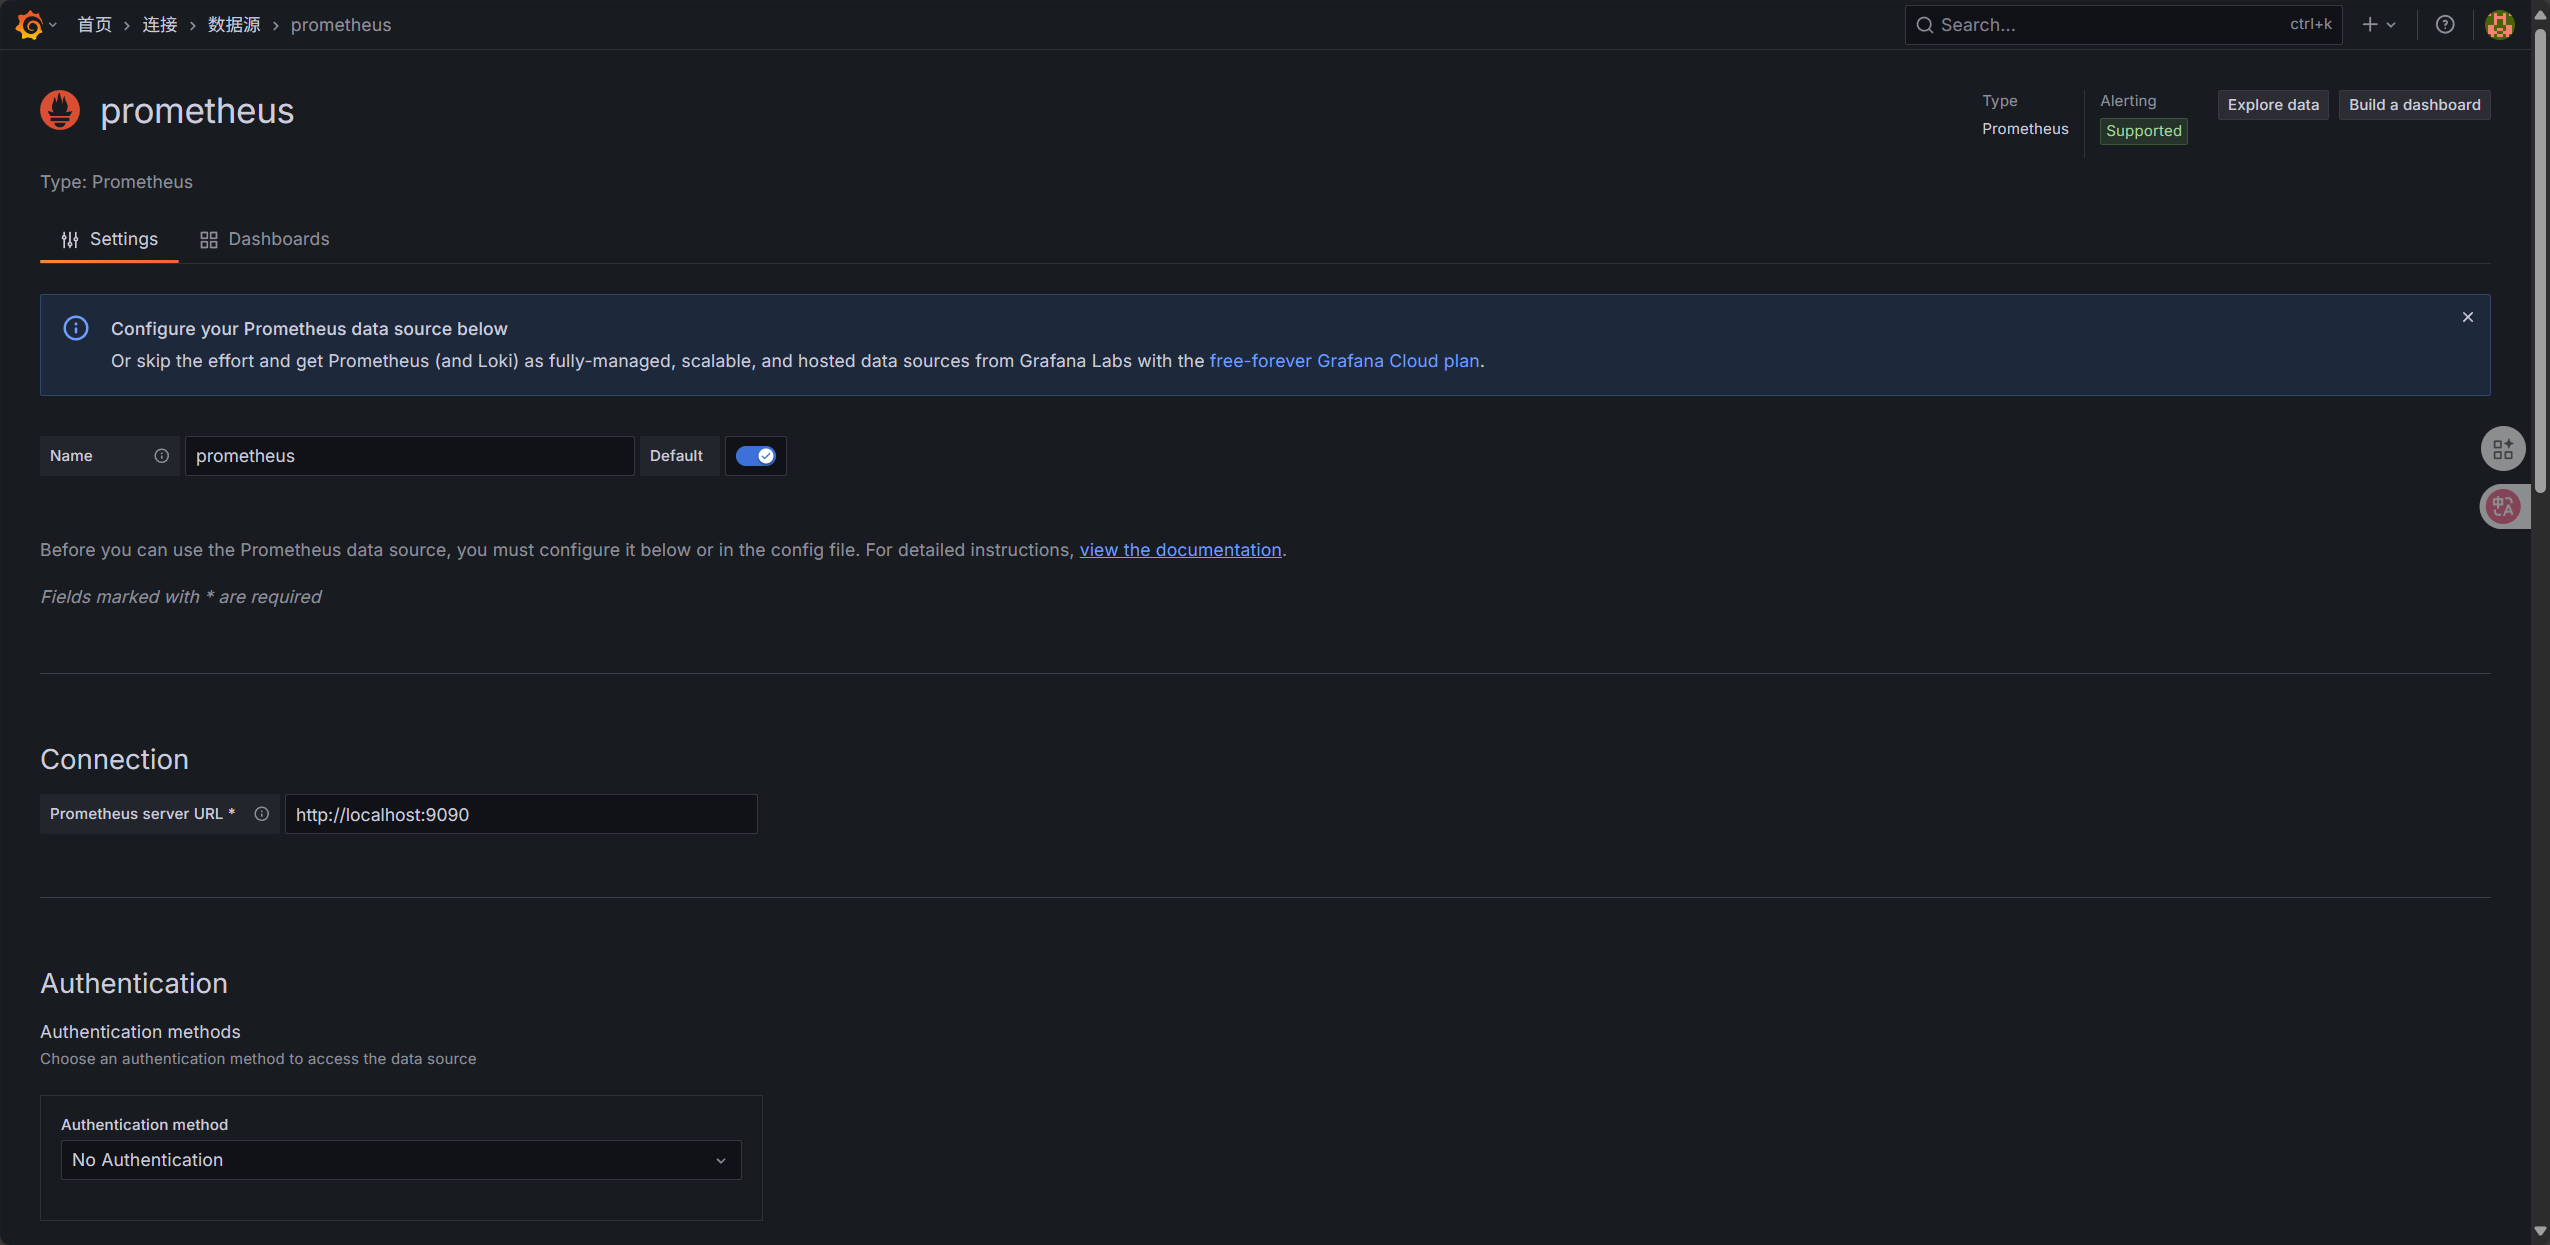Click the prometheus breadcrumb item
Image resolution: width=2550 pixels, height=1245 pixels.
(341, 25)
